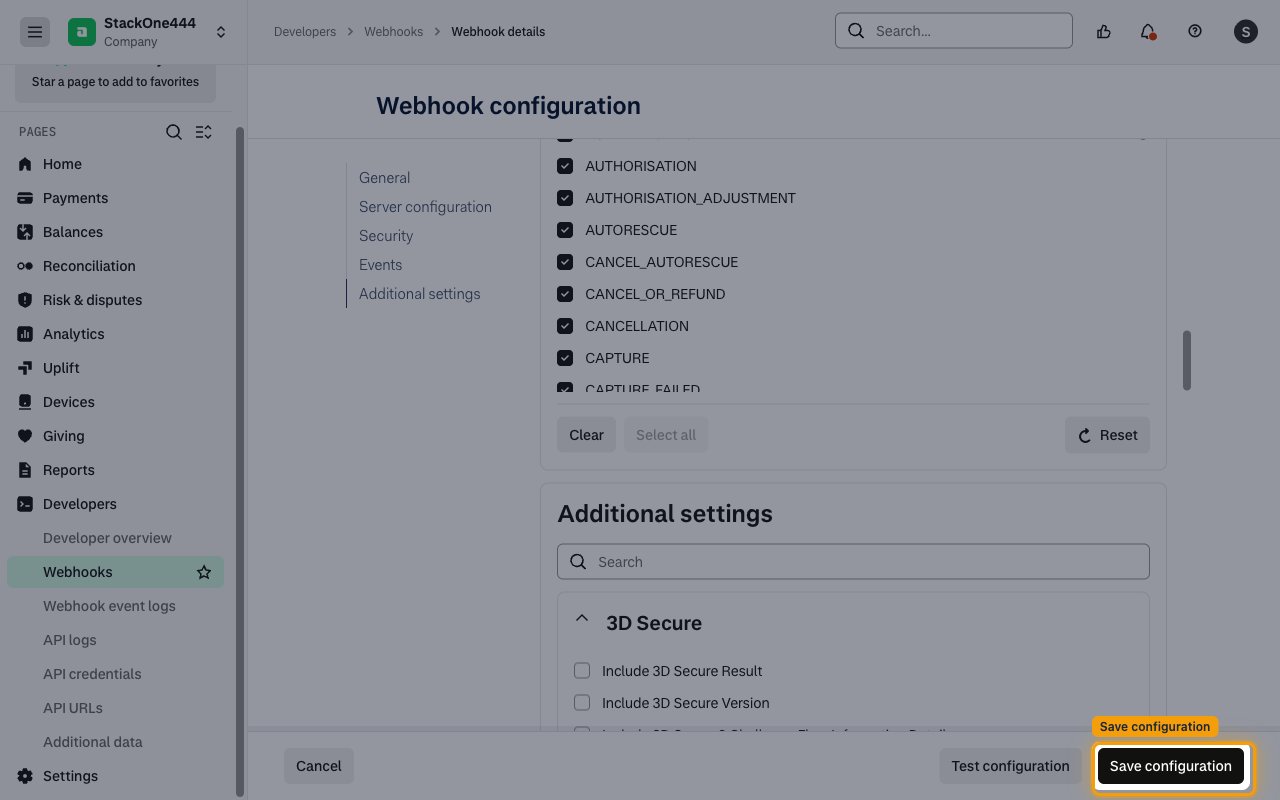
Task: Click the sidebar list filter icon
Action: [204, 132]
